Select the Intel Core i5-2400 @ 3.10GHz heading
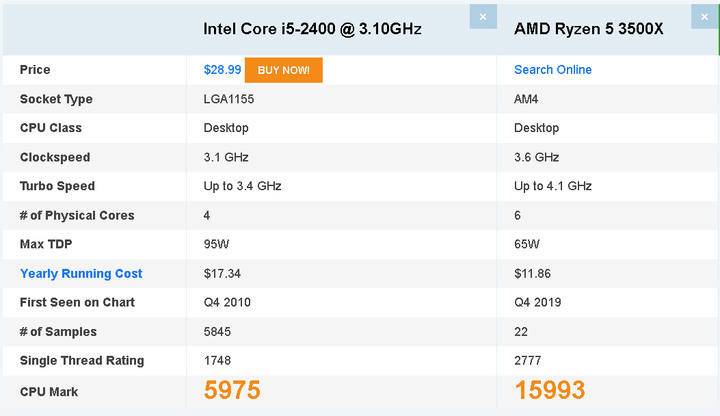The height and width of the screenshot is (416, 720). tap(312, 29)
